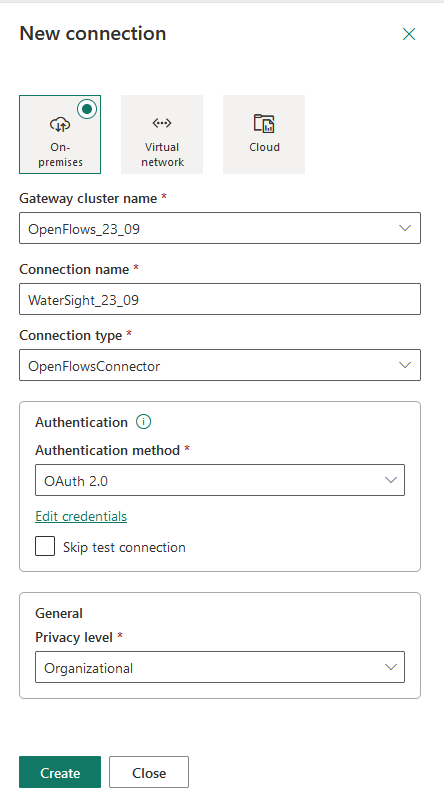Choose the Virtual network connection option
This screenshot has width=444, height=804.
(162, 134)
